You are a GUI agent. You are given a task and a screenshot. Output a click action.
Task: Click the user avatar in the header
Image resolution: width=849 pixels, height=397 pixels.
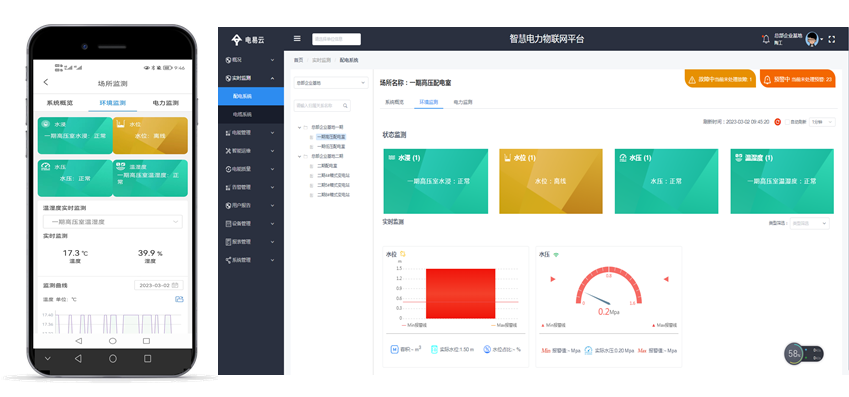[x=812, y=39]
